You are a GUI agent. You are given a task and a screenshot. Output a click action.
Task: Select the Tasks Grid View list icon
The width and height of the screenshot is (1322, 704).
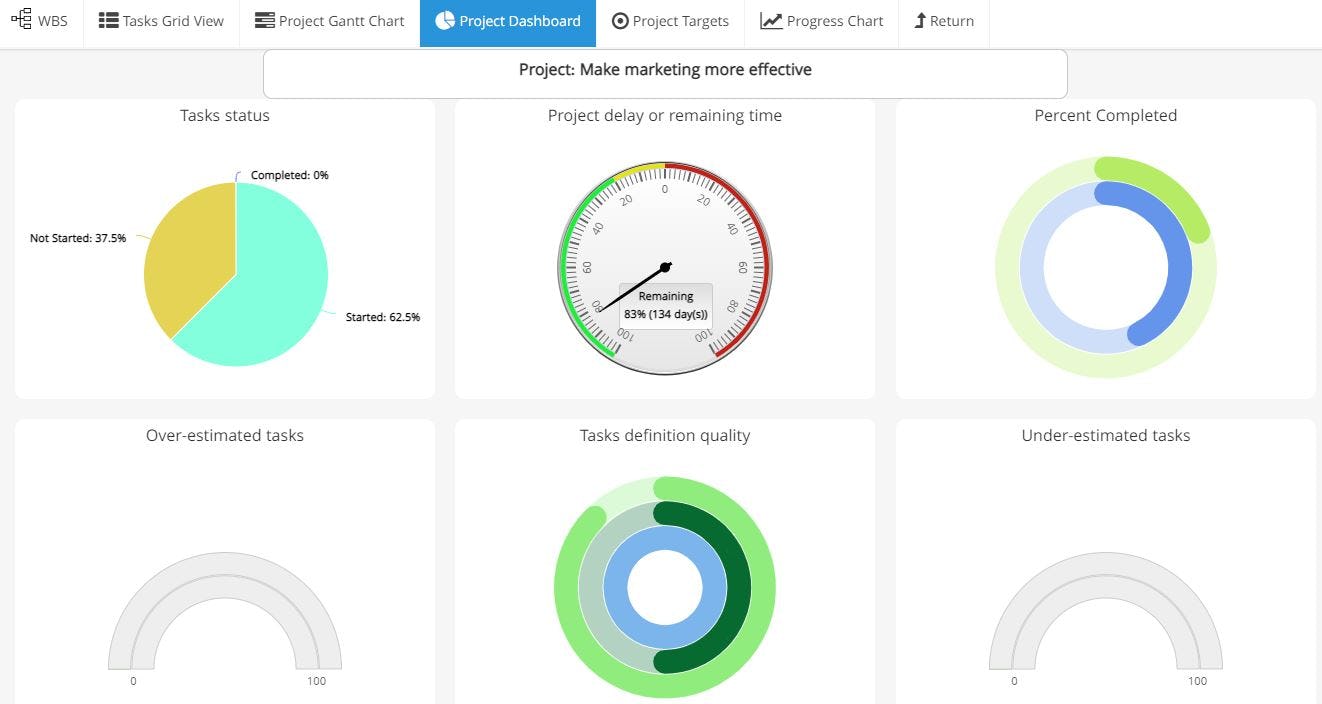click(x=109, y=18)
